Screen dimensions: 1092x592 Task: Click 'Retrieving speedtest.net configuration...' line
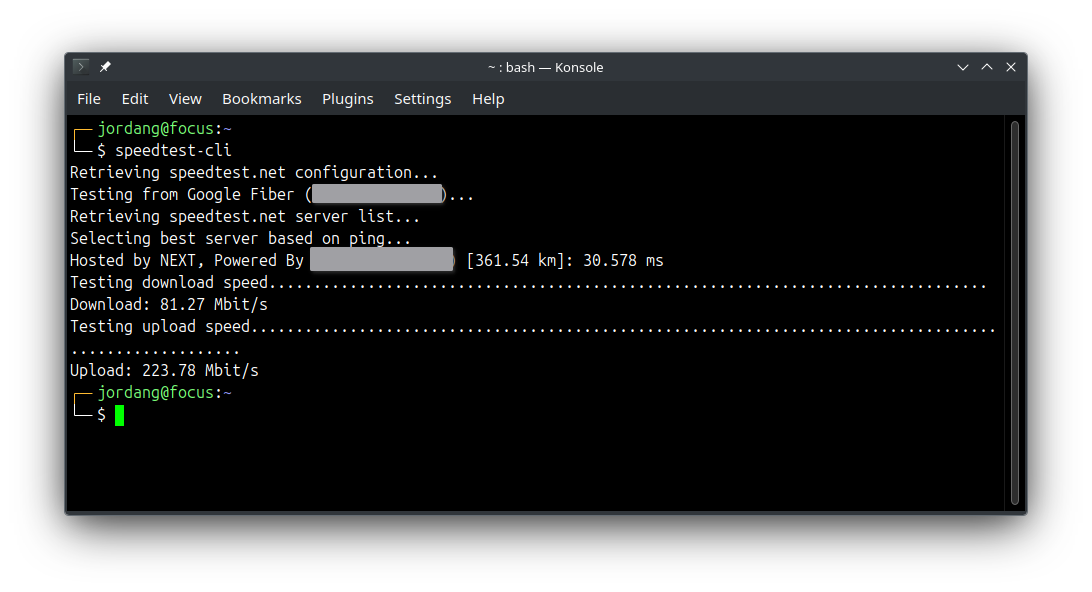click(x=254, y=173)
